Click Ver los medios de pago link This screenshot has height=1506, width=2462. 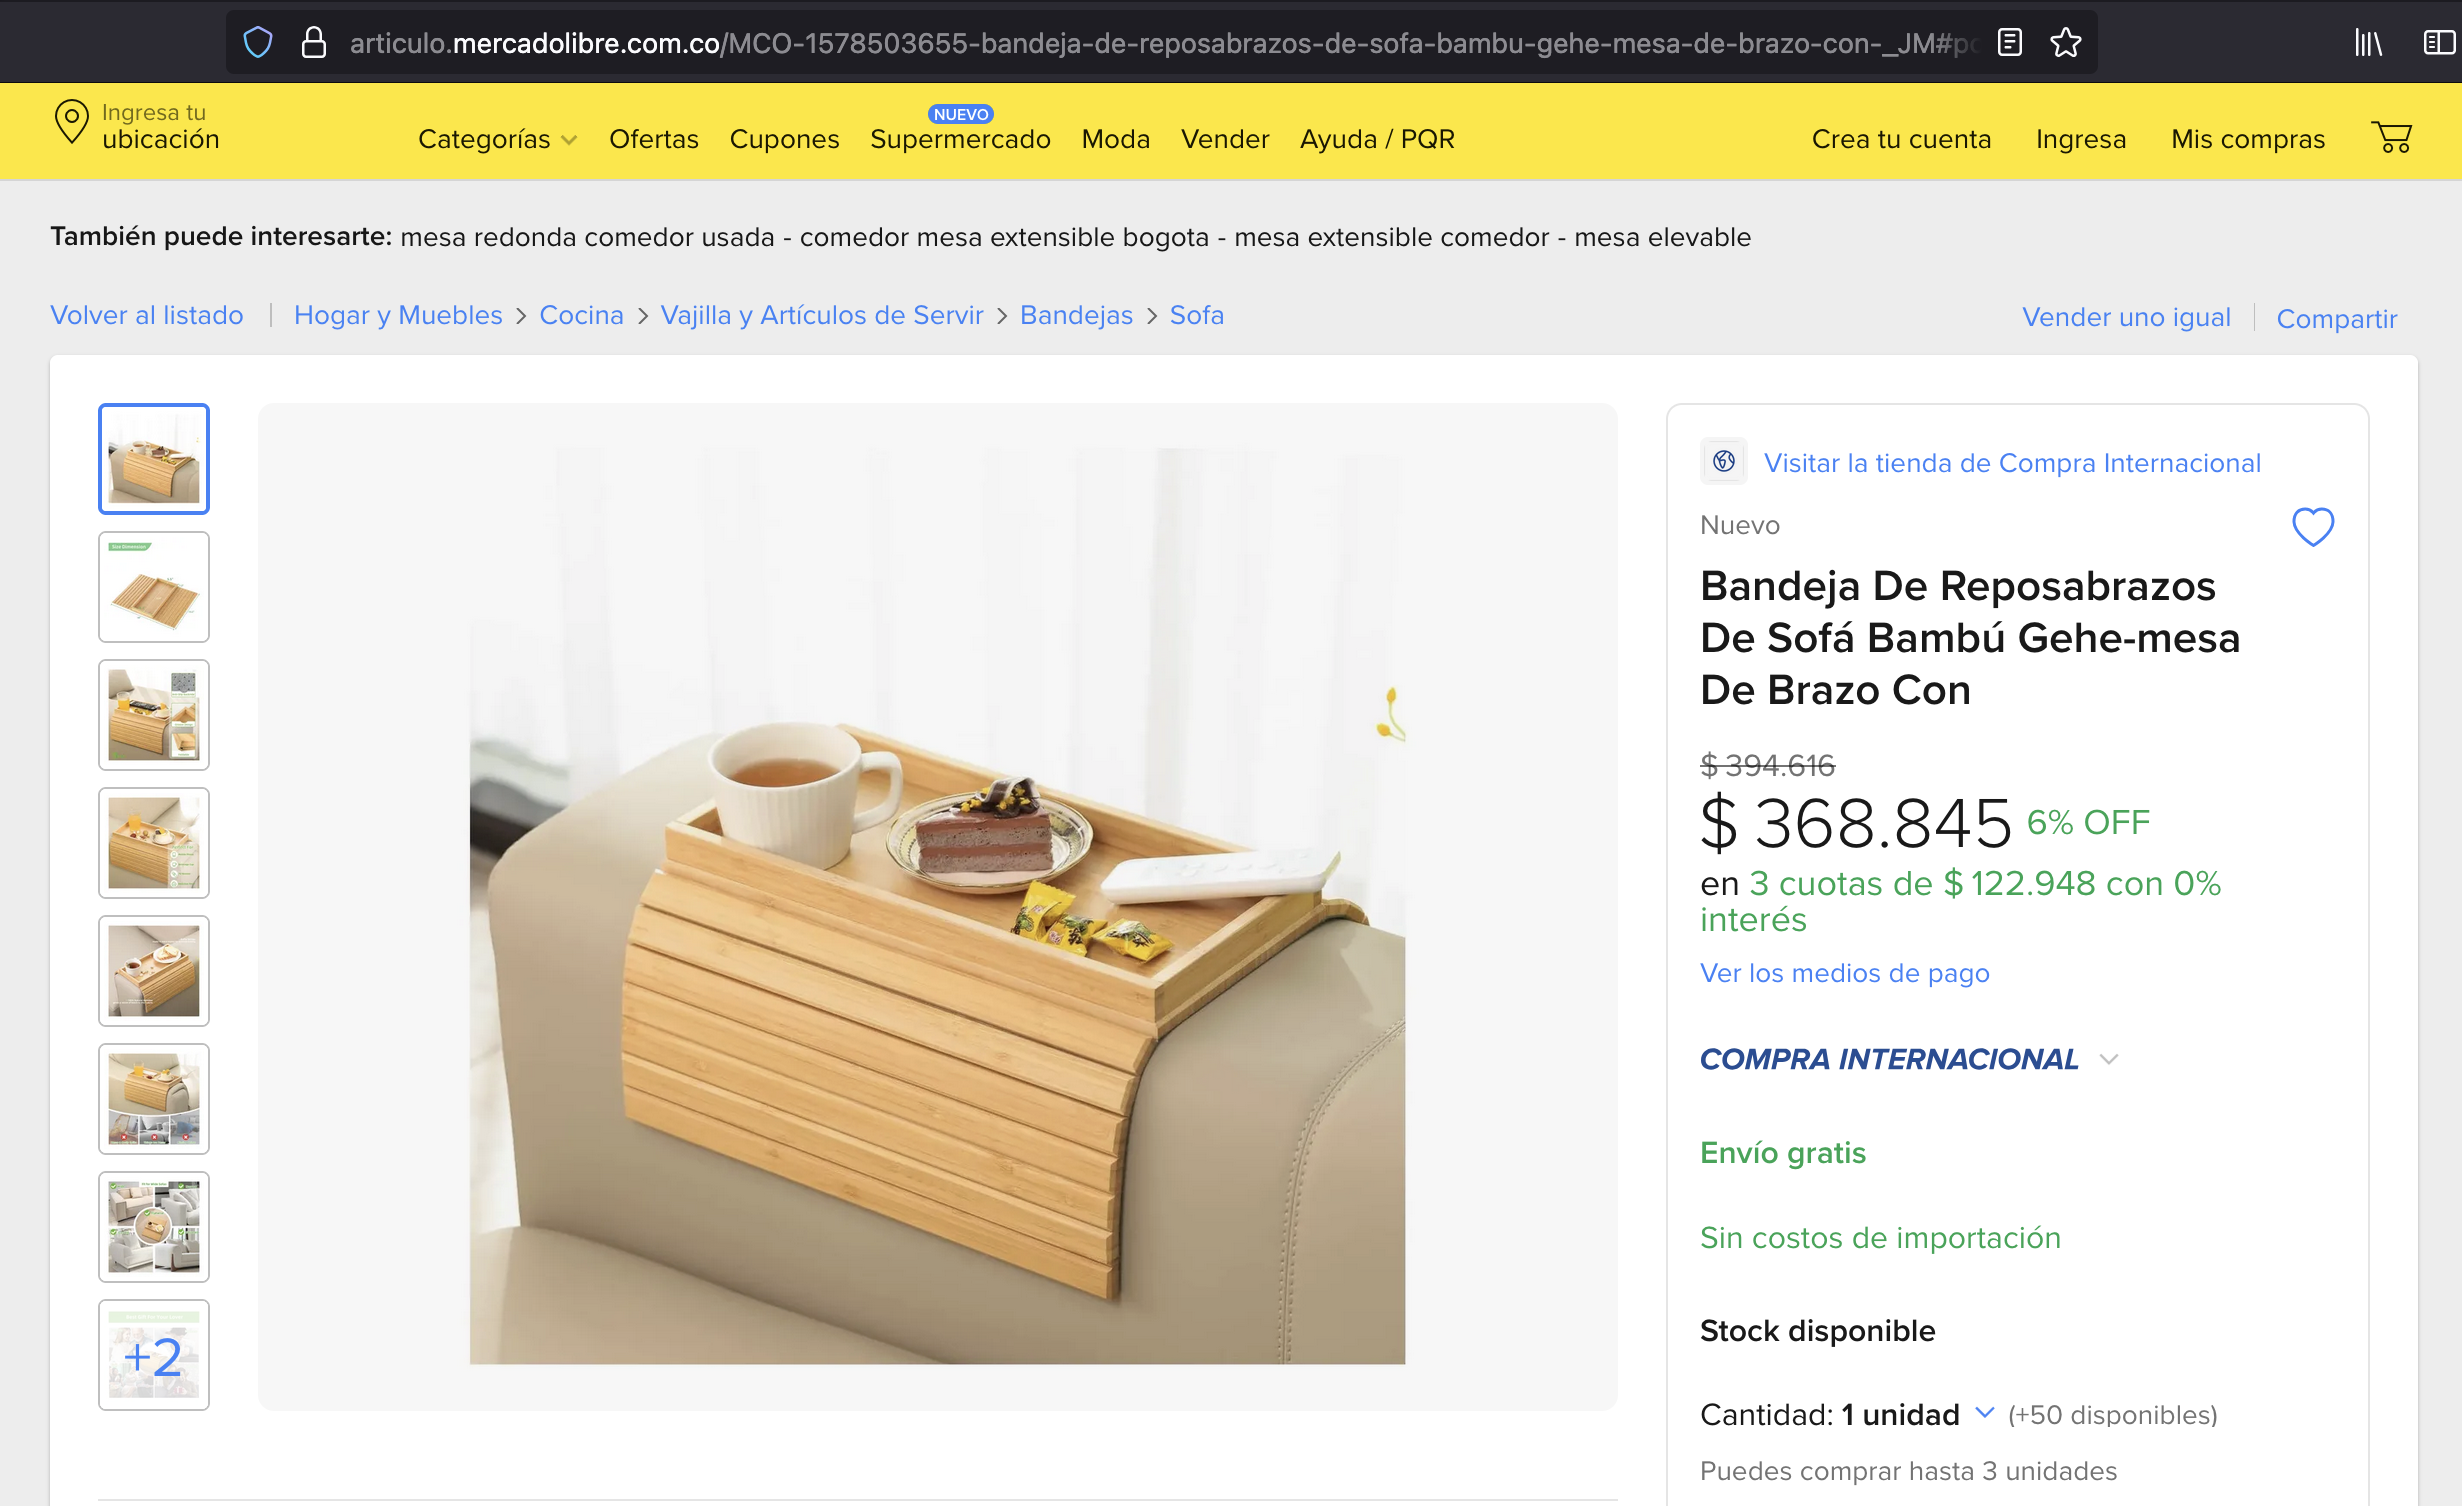tap(1843, 972)
